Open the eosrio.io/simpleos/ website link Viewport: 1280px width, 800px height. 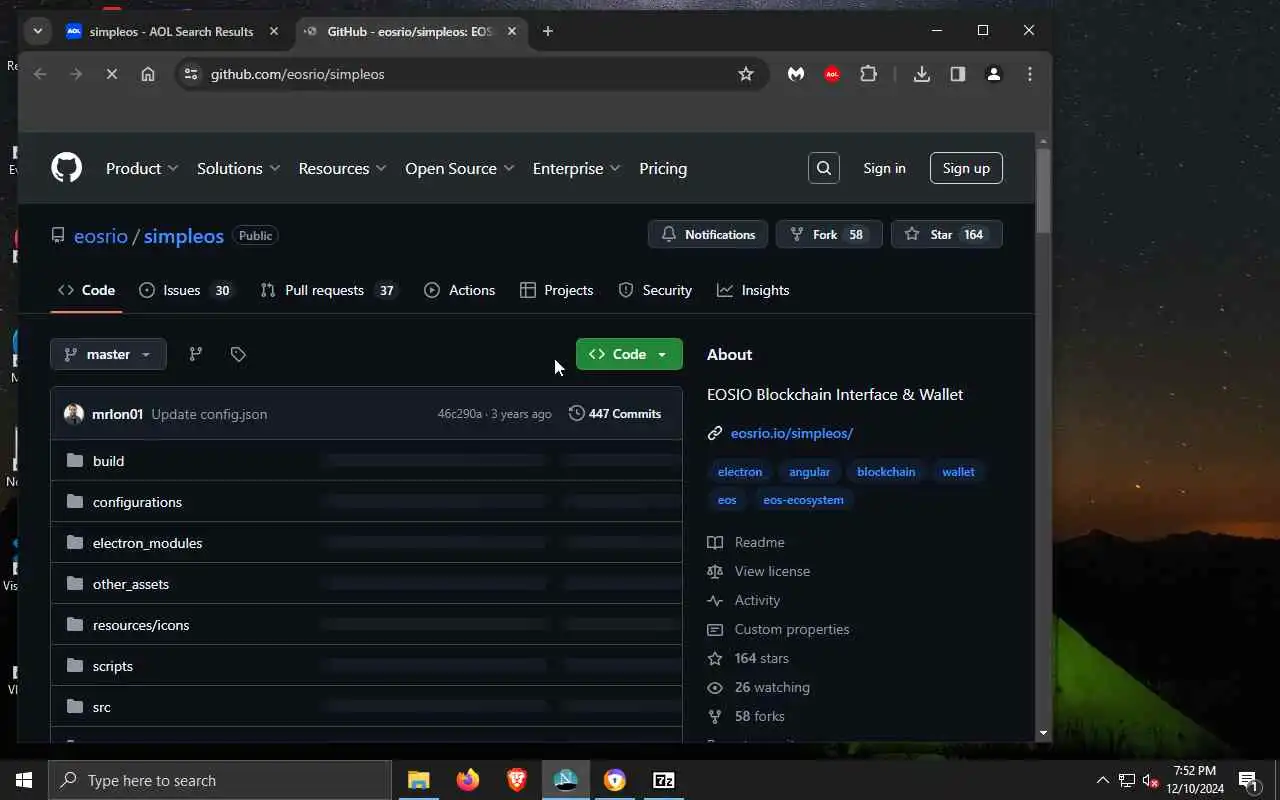pyautogui.click(x=792, y=433)
